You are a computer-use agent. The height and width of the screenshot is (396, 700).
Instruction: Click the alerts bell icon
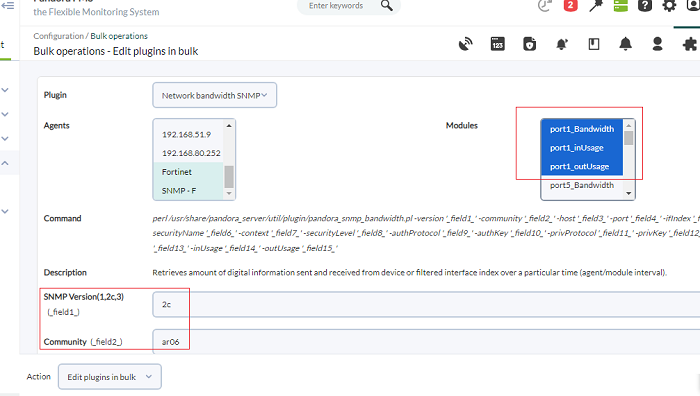tap(625, 44)
